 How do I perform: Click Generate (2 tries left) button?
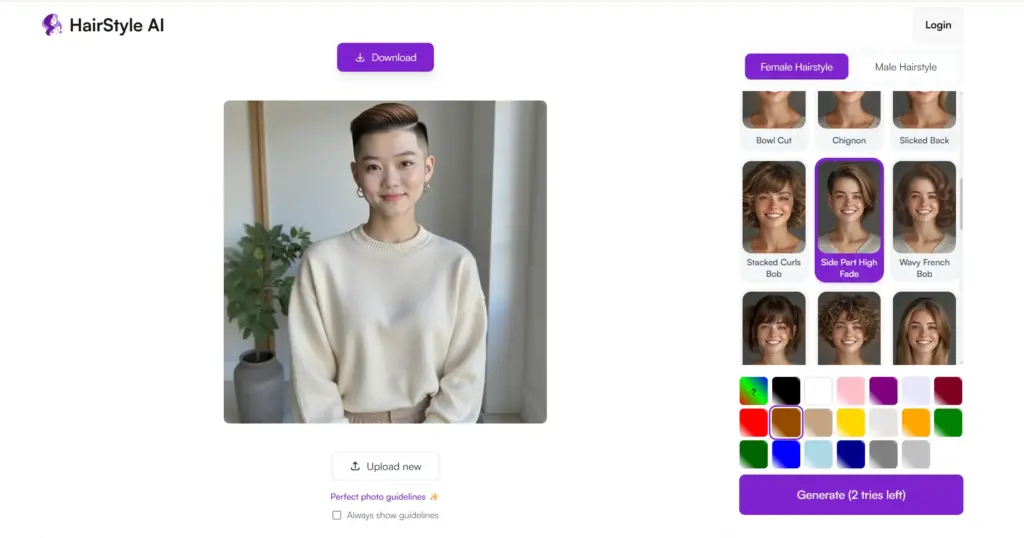click(851, 495)
